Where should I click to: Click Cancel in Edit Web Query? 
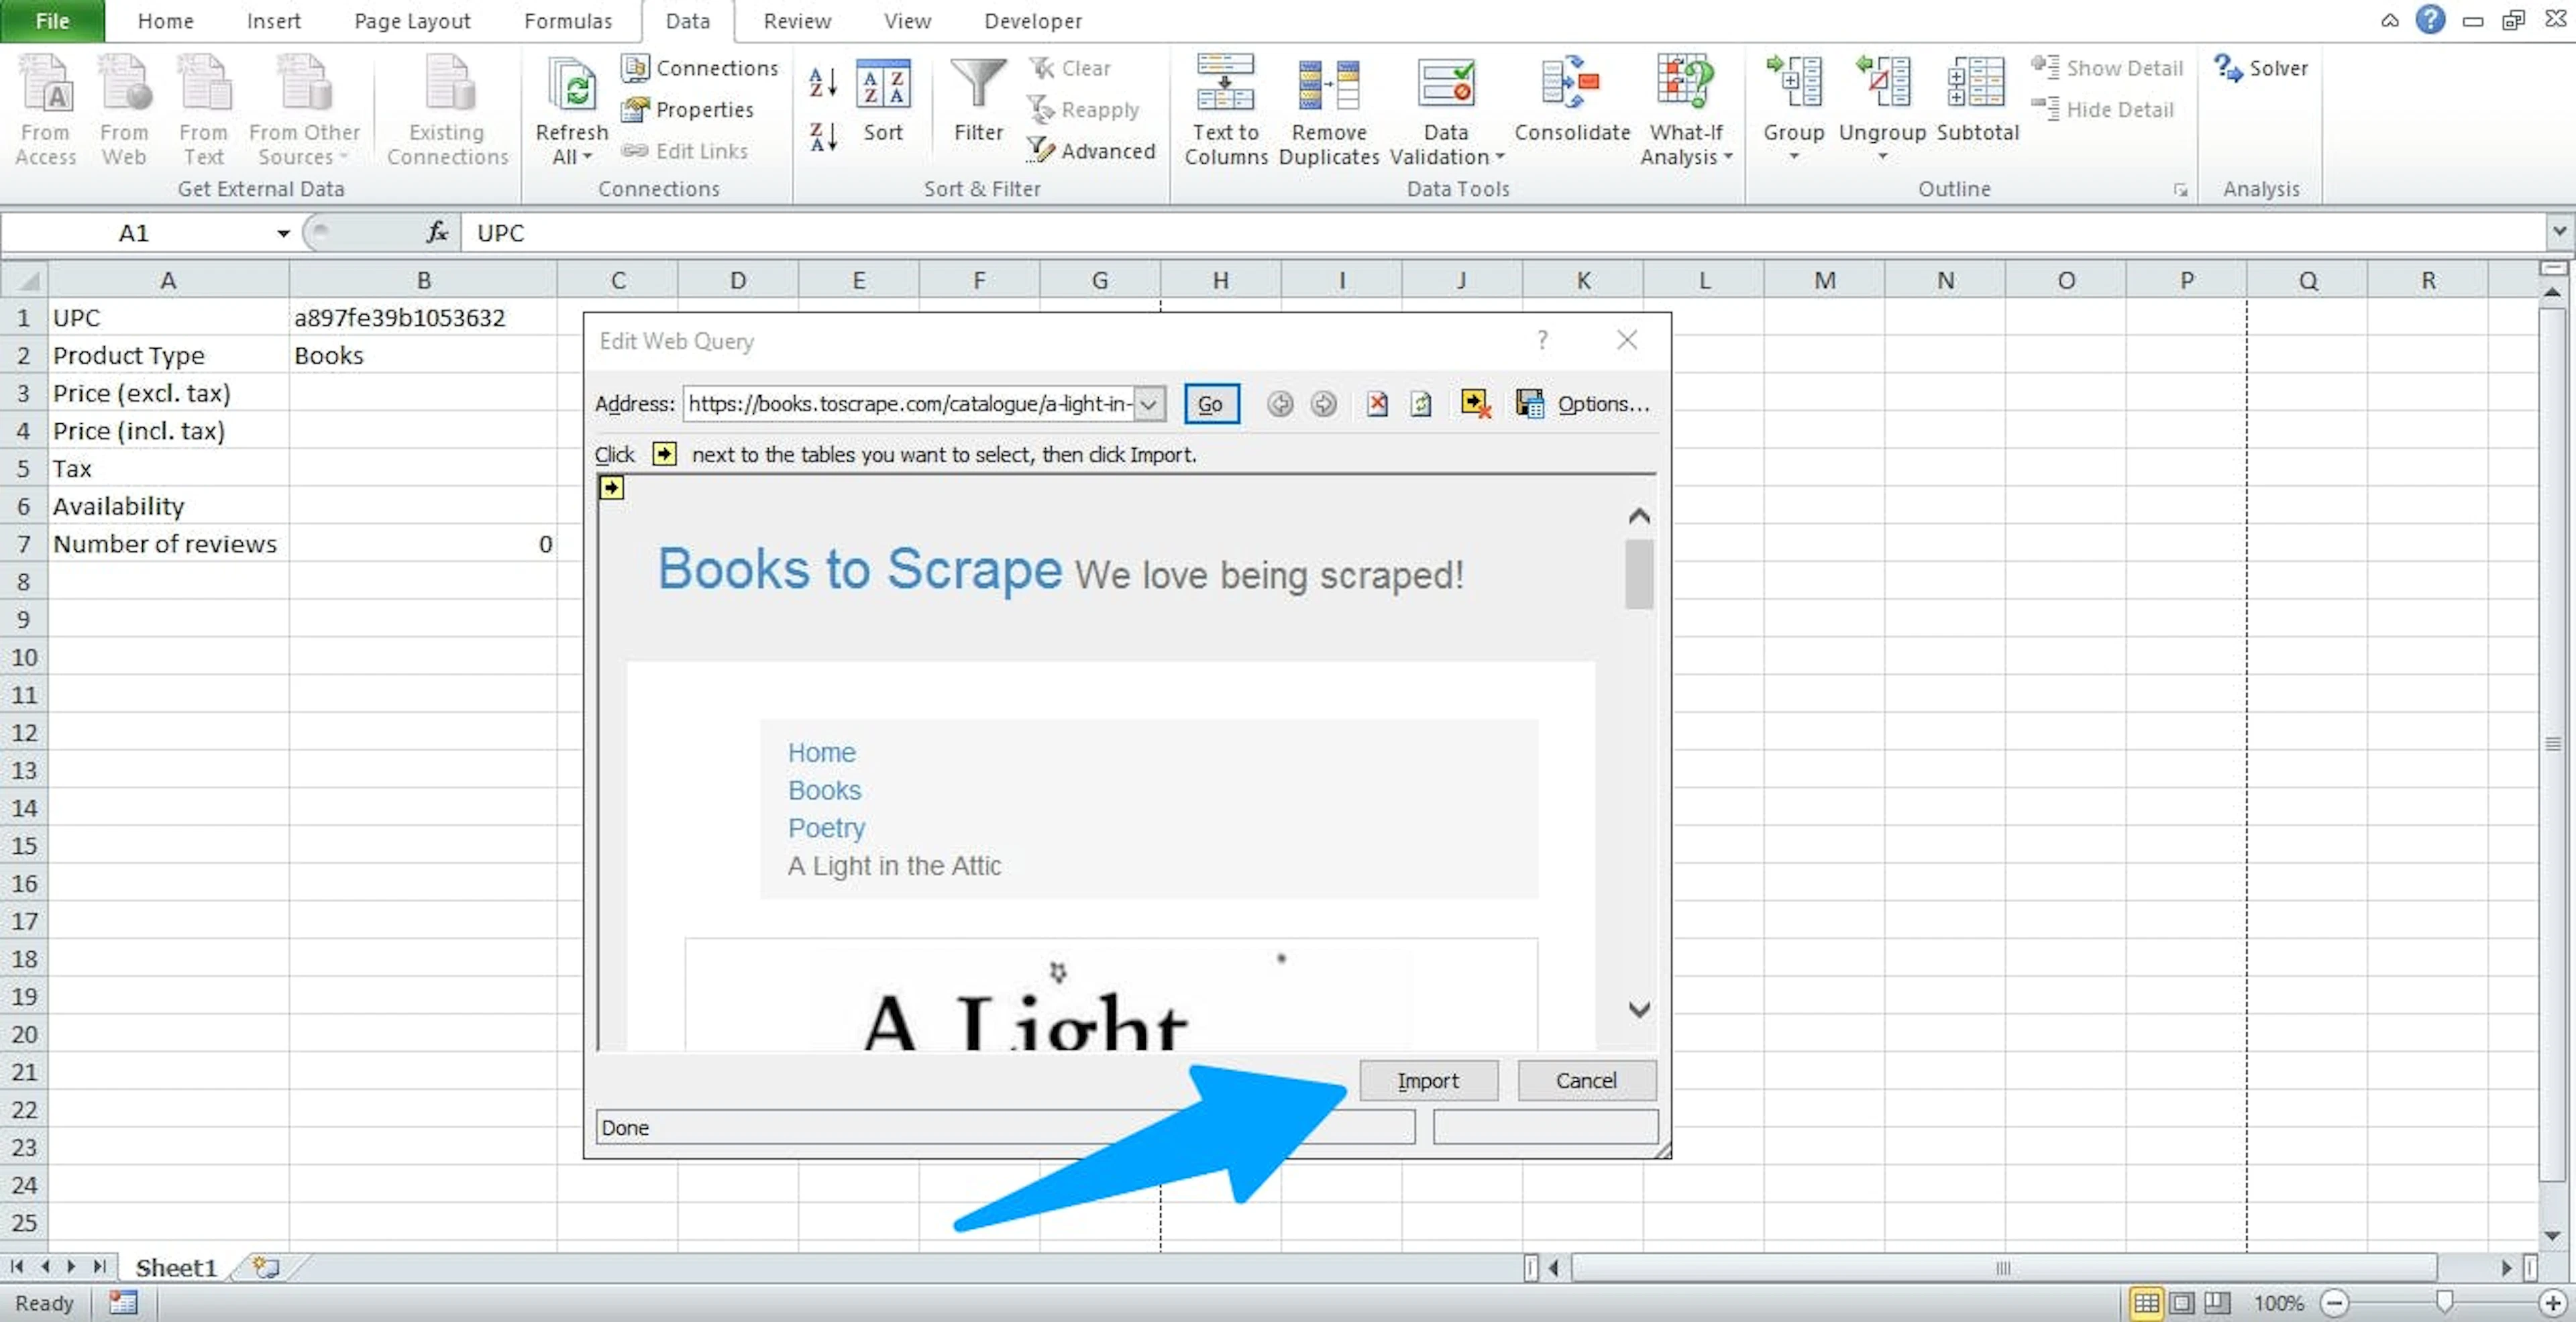pyautogui.click(x=1586, y=1080)
